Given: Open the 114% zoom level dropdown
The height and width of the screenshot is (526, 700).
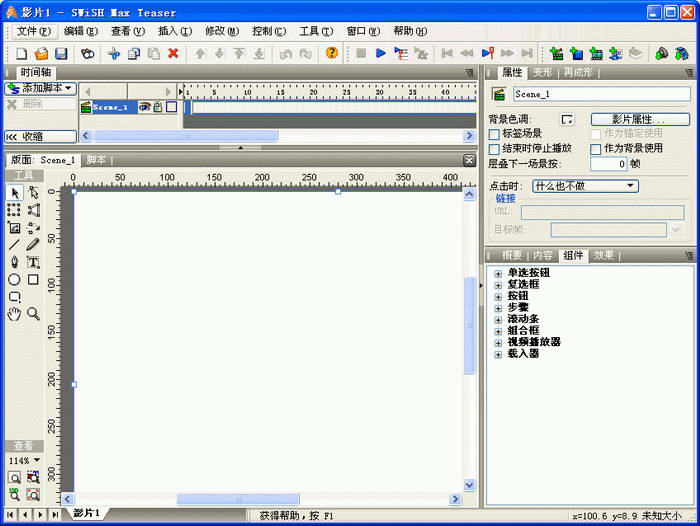Looking at the screenshot, I should [x=24, y=460].
